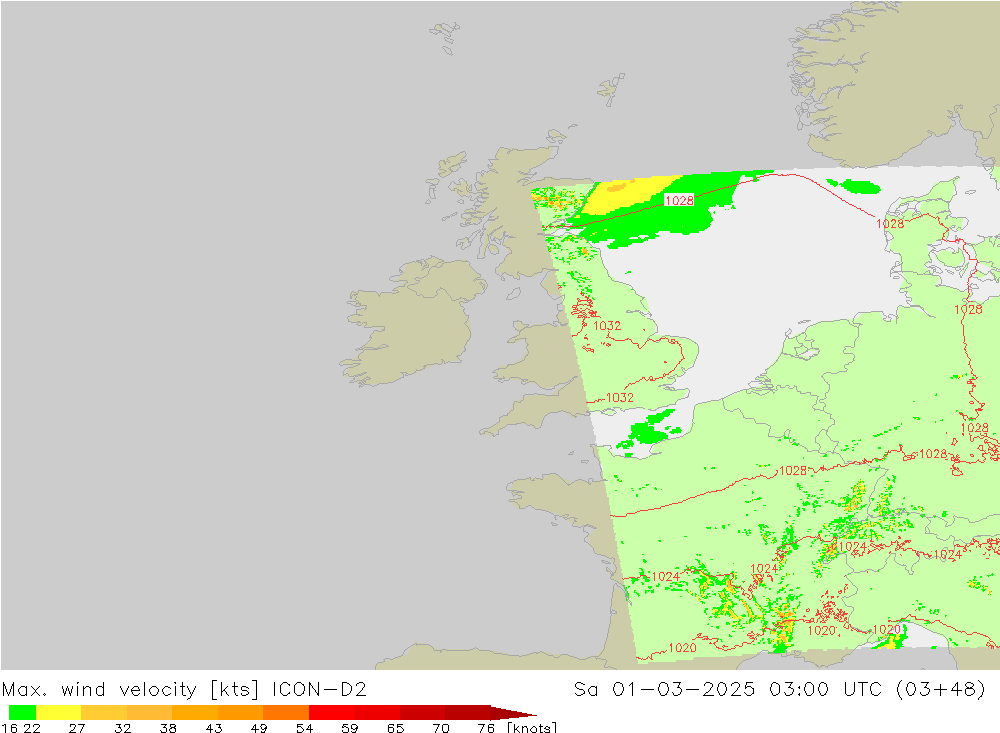Click the dark red swatch between 70 and 76

[x=467, y=713]
